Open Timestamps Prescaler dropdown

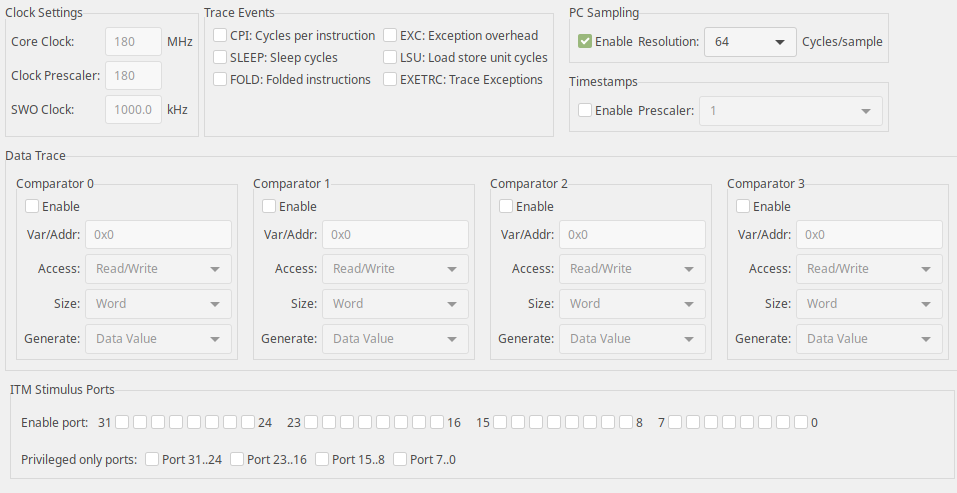pos(790,111)
